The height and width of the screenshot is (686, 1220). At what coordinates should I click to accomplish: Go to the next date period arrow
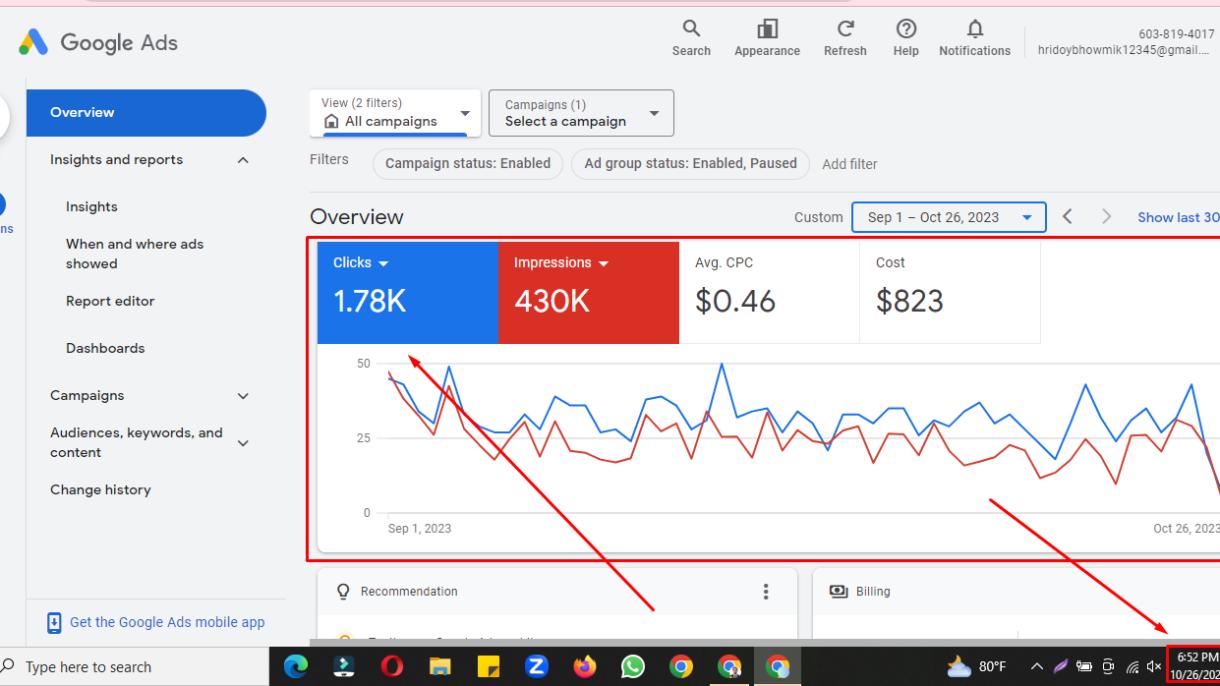1106,217
